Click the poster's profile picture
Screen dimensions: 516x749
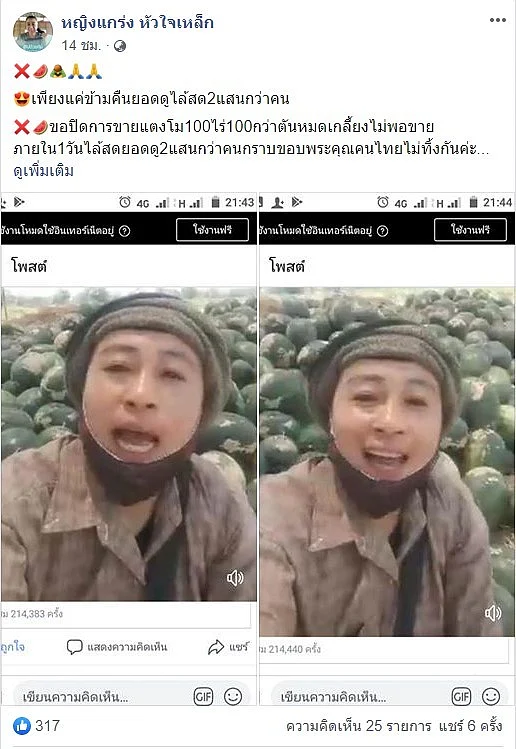click(32, 32)
